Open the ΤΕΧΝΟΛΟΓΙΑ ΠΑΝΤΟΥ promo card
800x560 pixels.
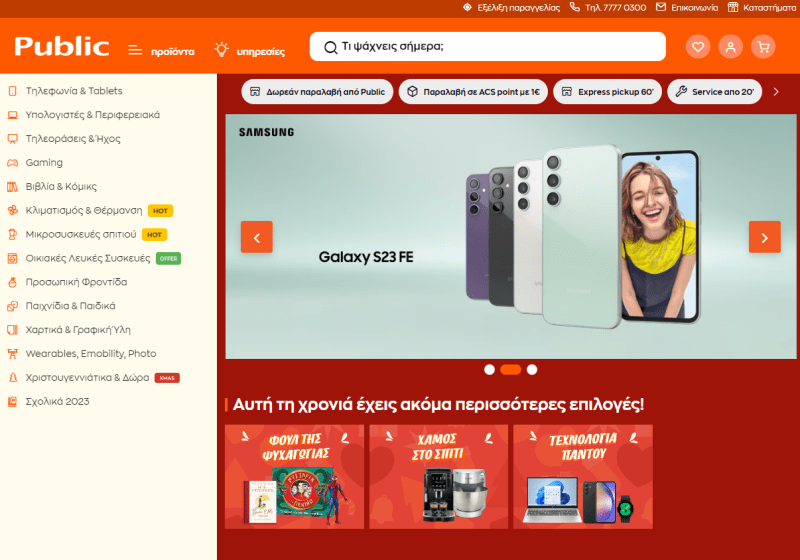pos(583,477)
